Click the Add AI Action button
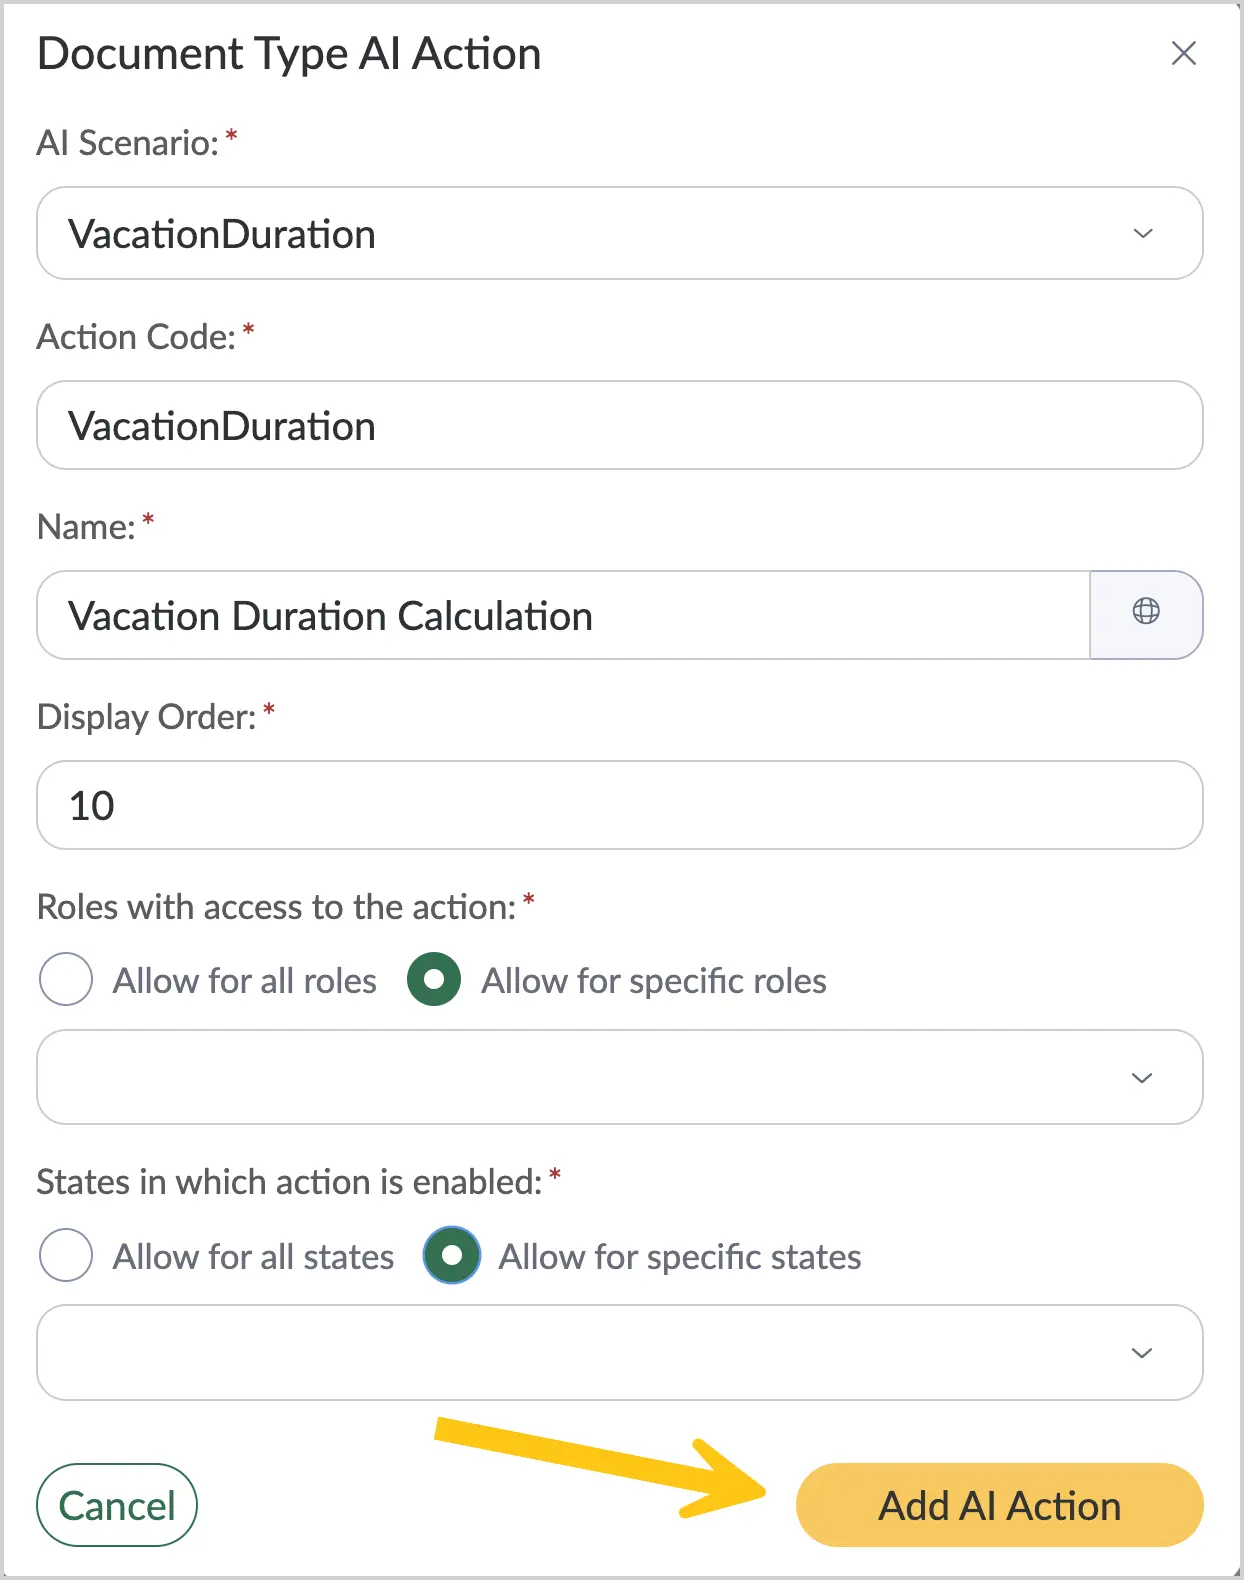The width and height of the screenshot is (1244, 1580). (999, 1505)
